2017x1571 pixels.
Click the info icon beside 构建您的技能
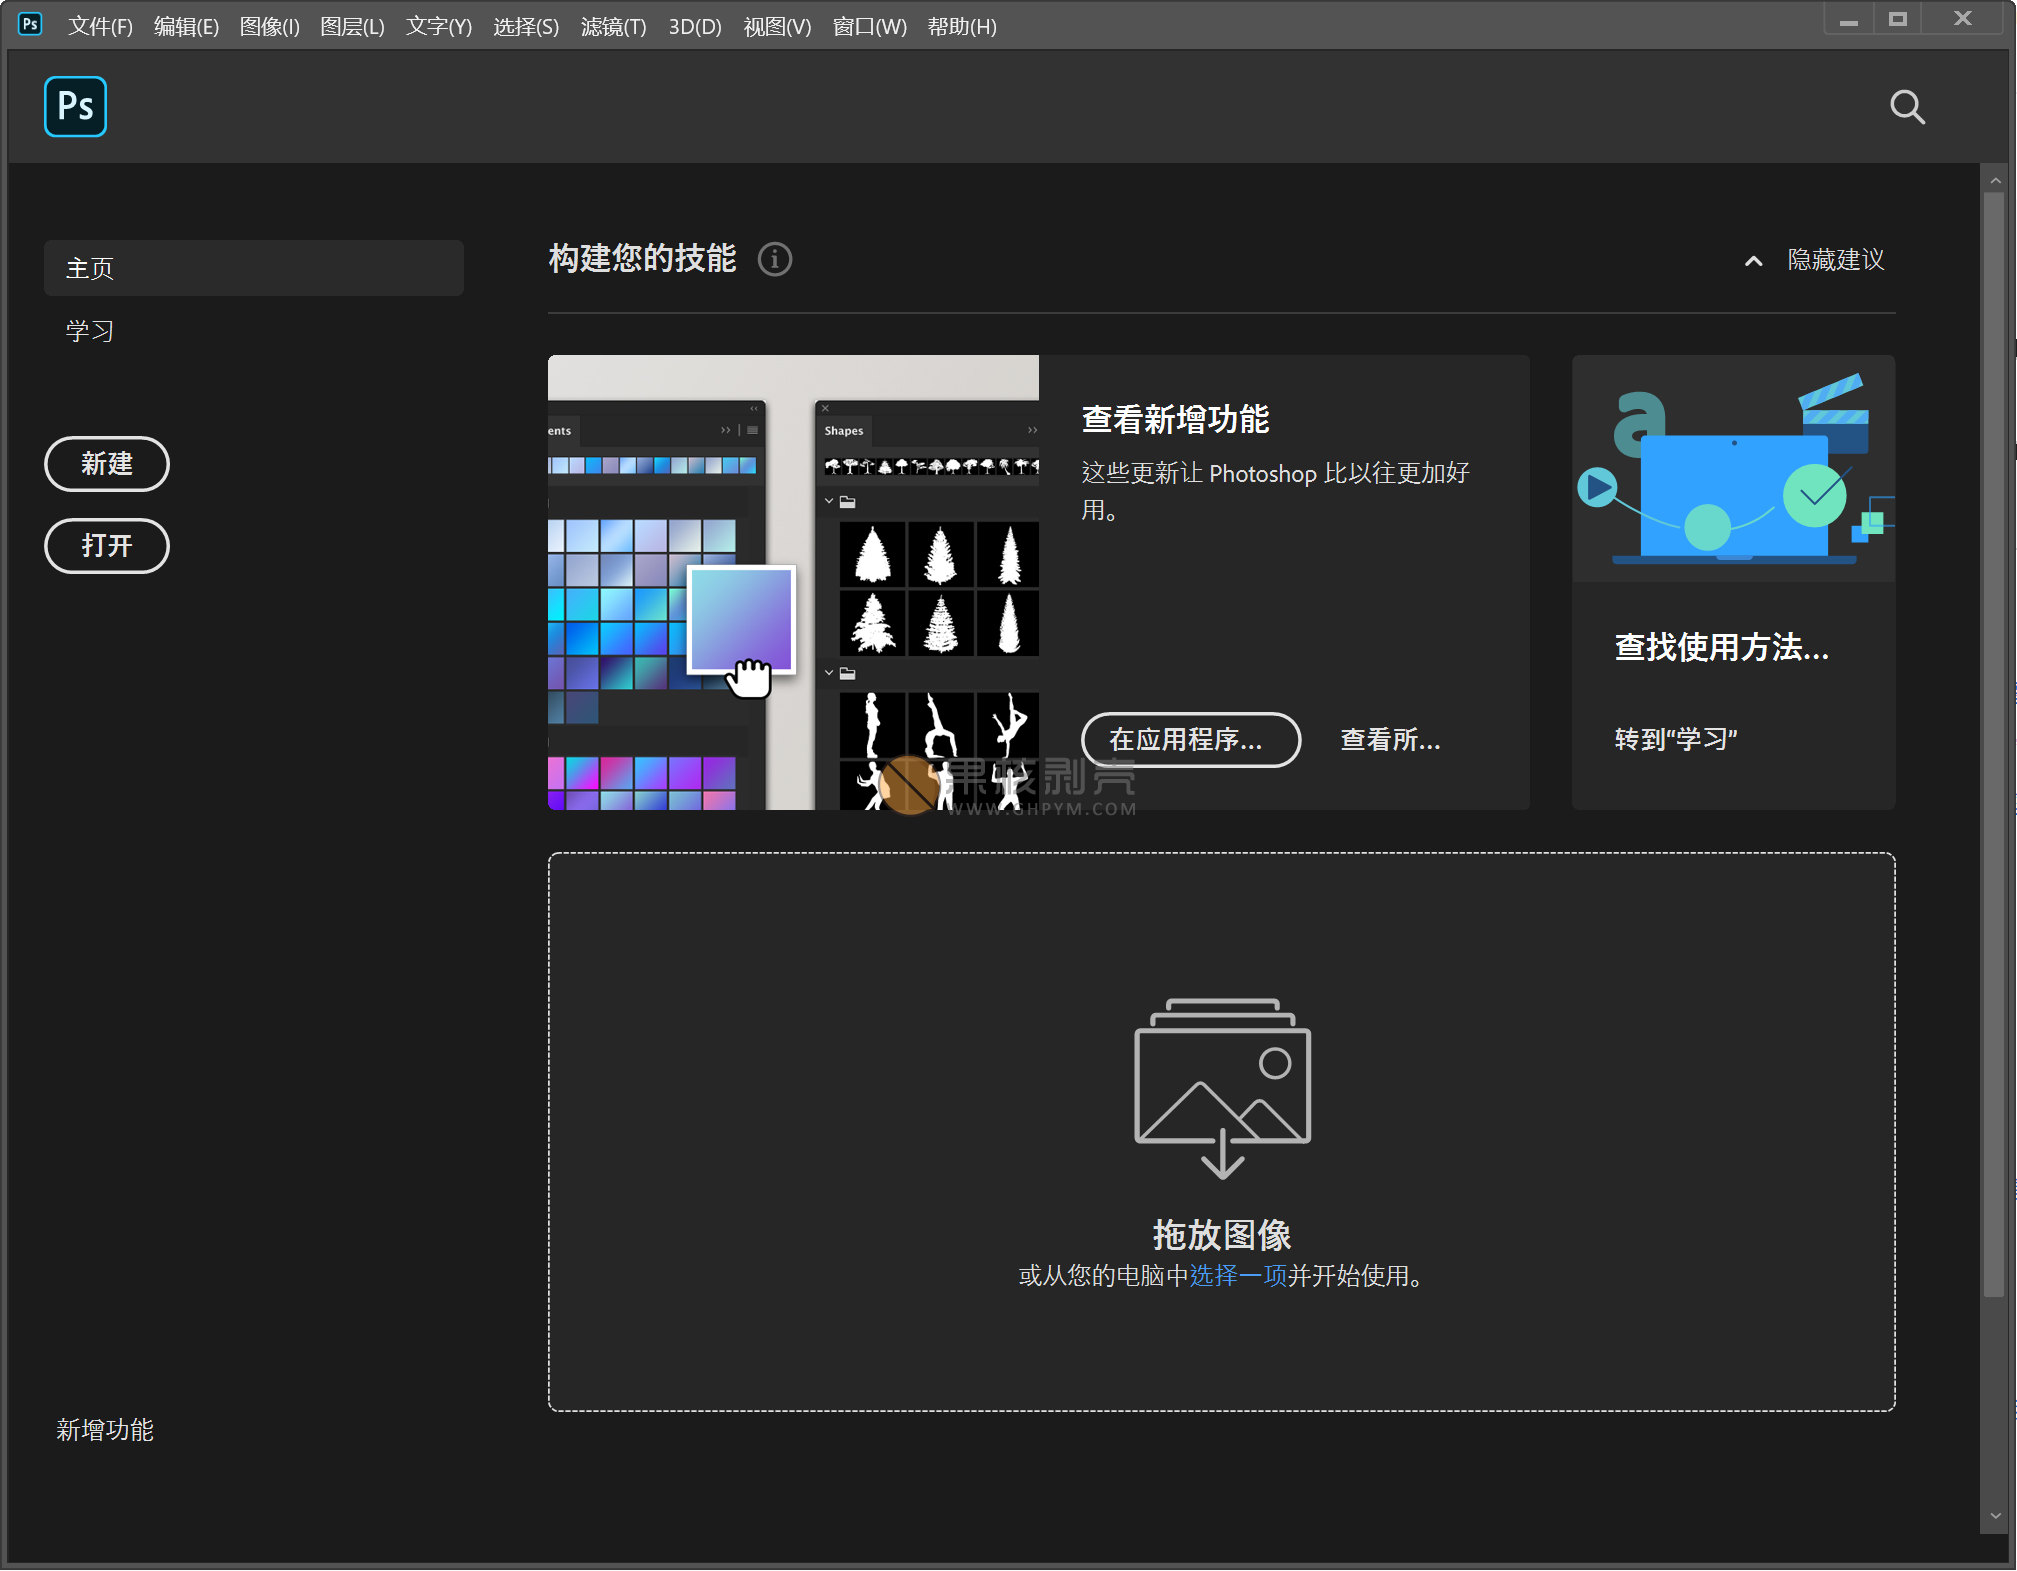point(775,260)
